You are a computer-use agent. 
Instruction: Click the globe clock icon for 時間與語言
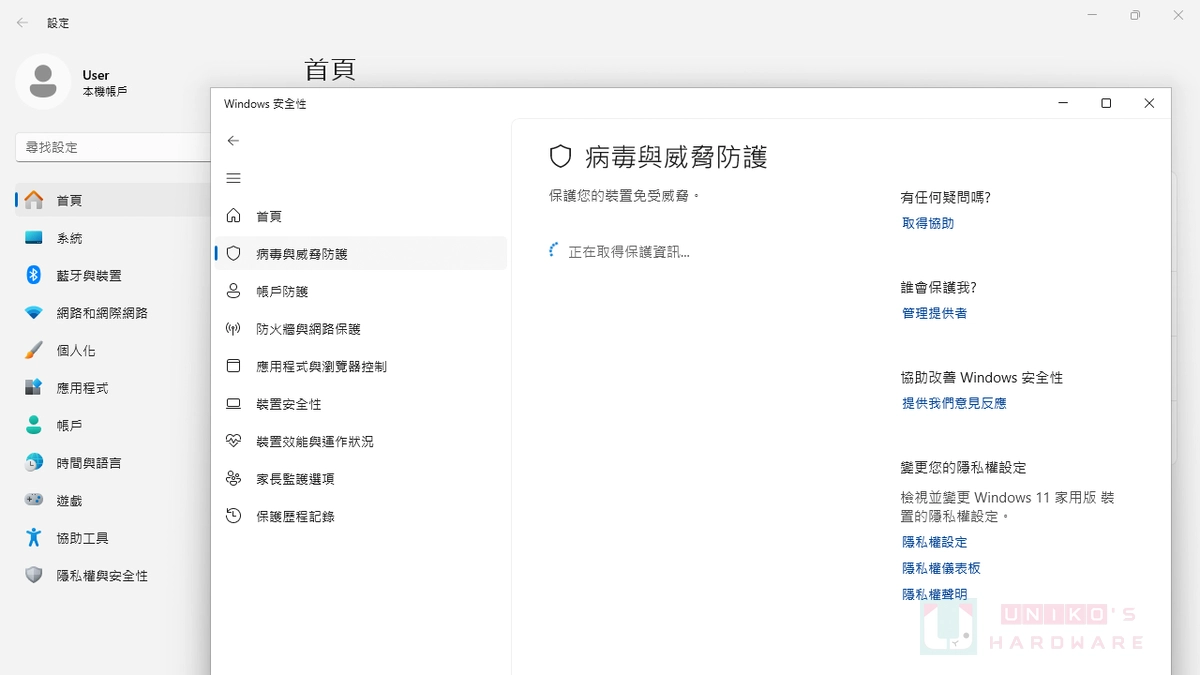click(x=34, y=463)
